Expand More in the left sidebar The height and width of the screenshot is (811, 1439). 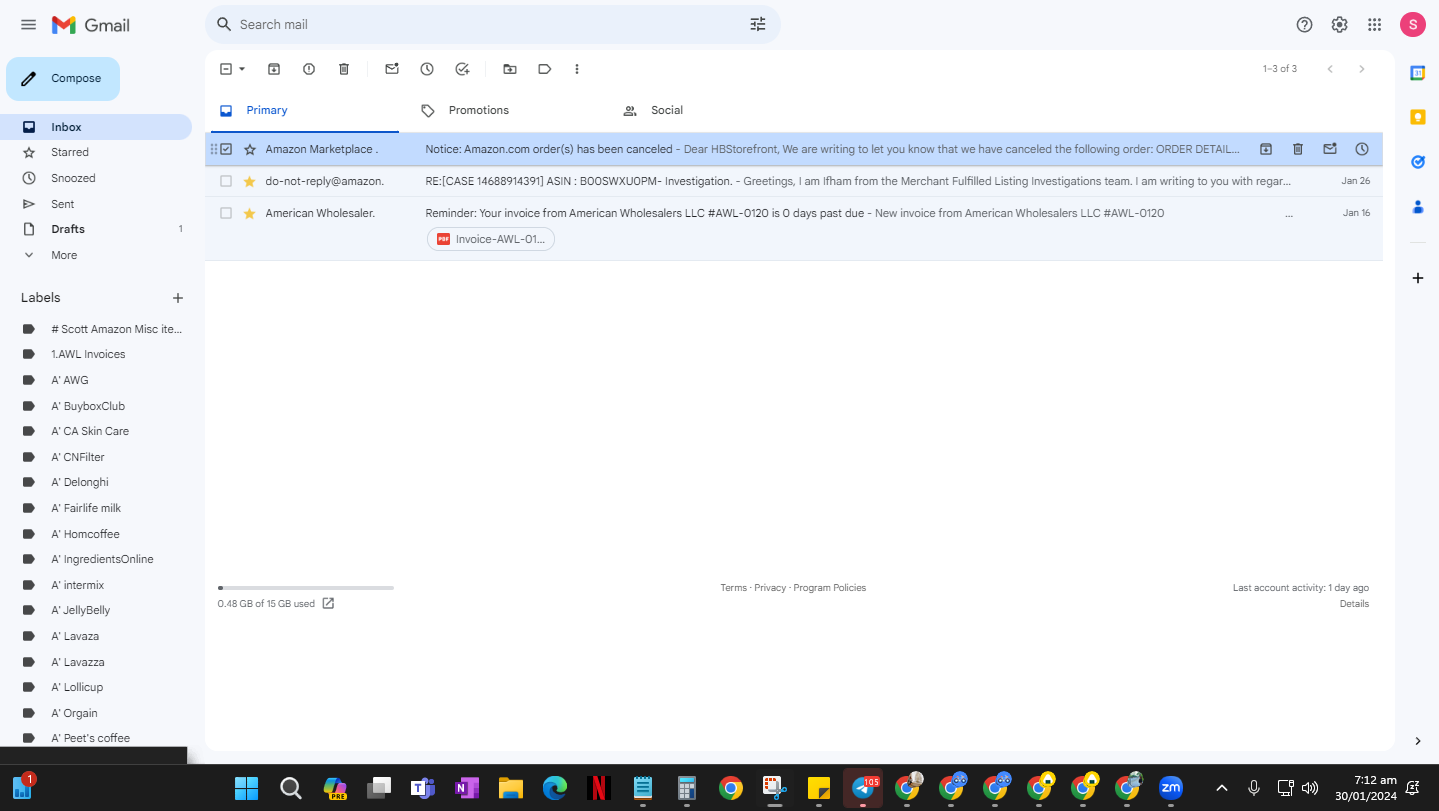pos(64,255)
